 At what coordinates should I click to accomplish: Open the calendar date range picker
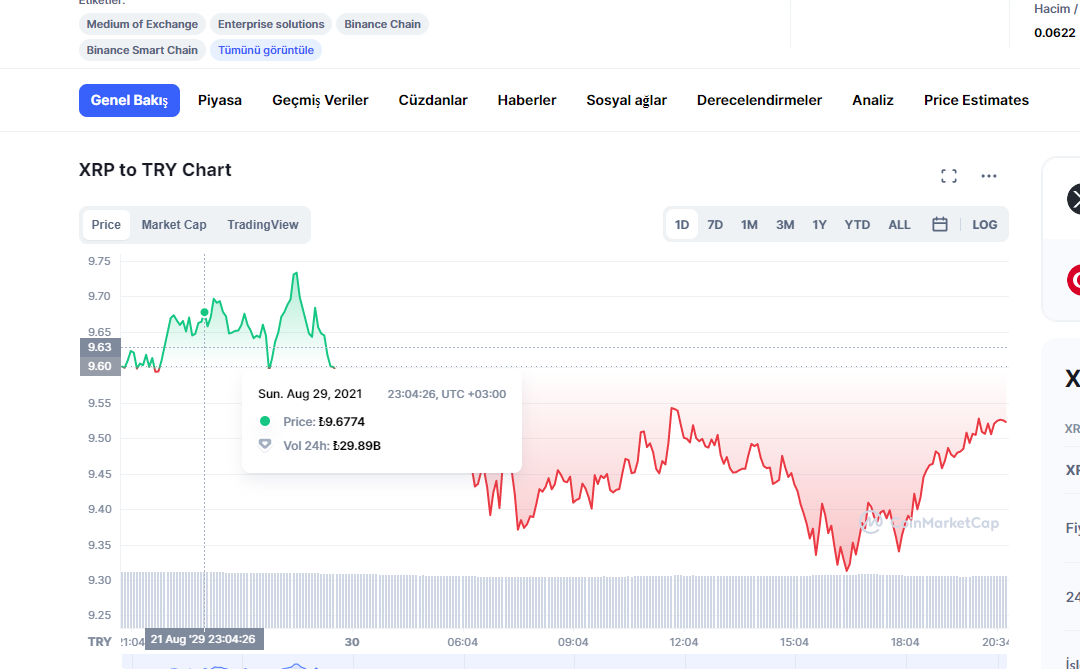coord(939,225)
